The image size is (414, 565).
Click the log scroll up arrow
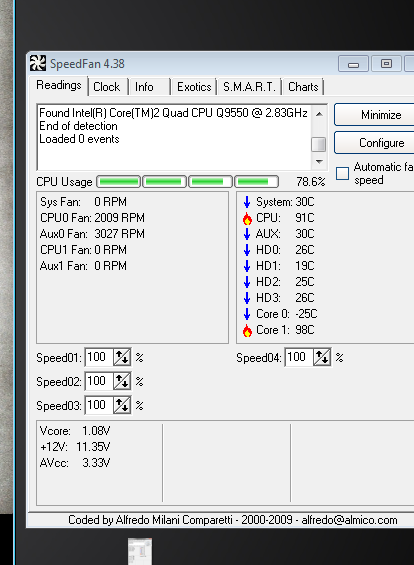319,114
